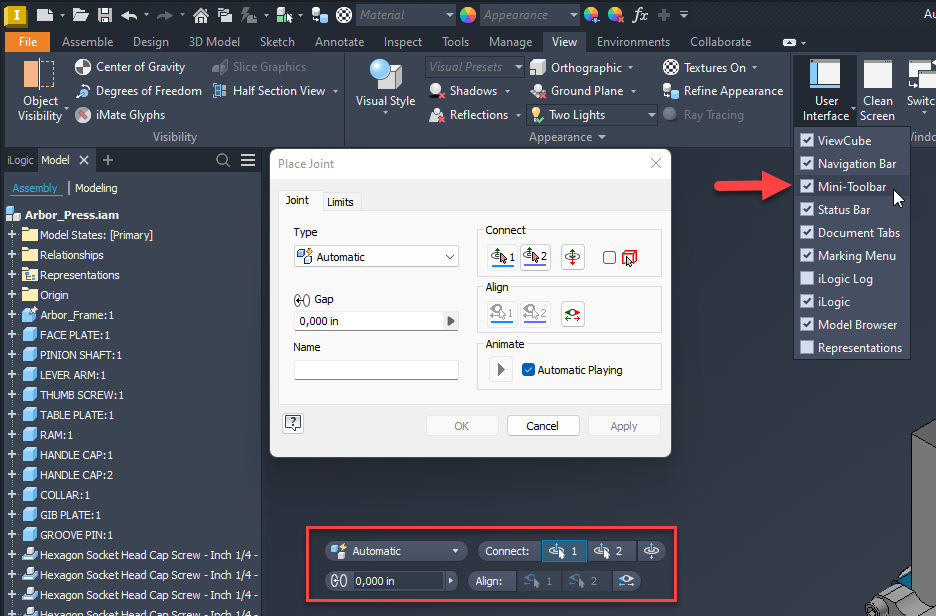The width and height of the screenshot is (936, 616).
Task: Click iMate Glyphs tool
Action: [x=120, y=115]
